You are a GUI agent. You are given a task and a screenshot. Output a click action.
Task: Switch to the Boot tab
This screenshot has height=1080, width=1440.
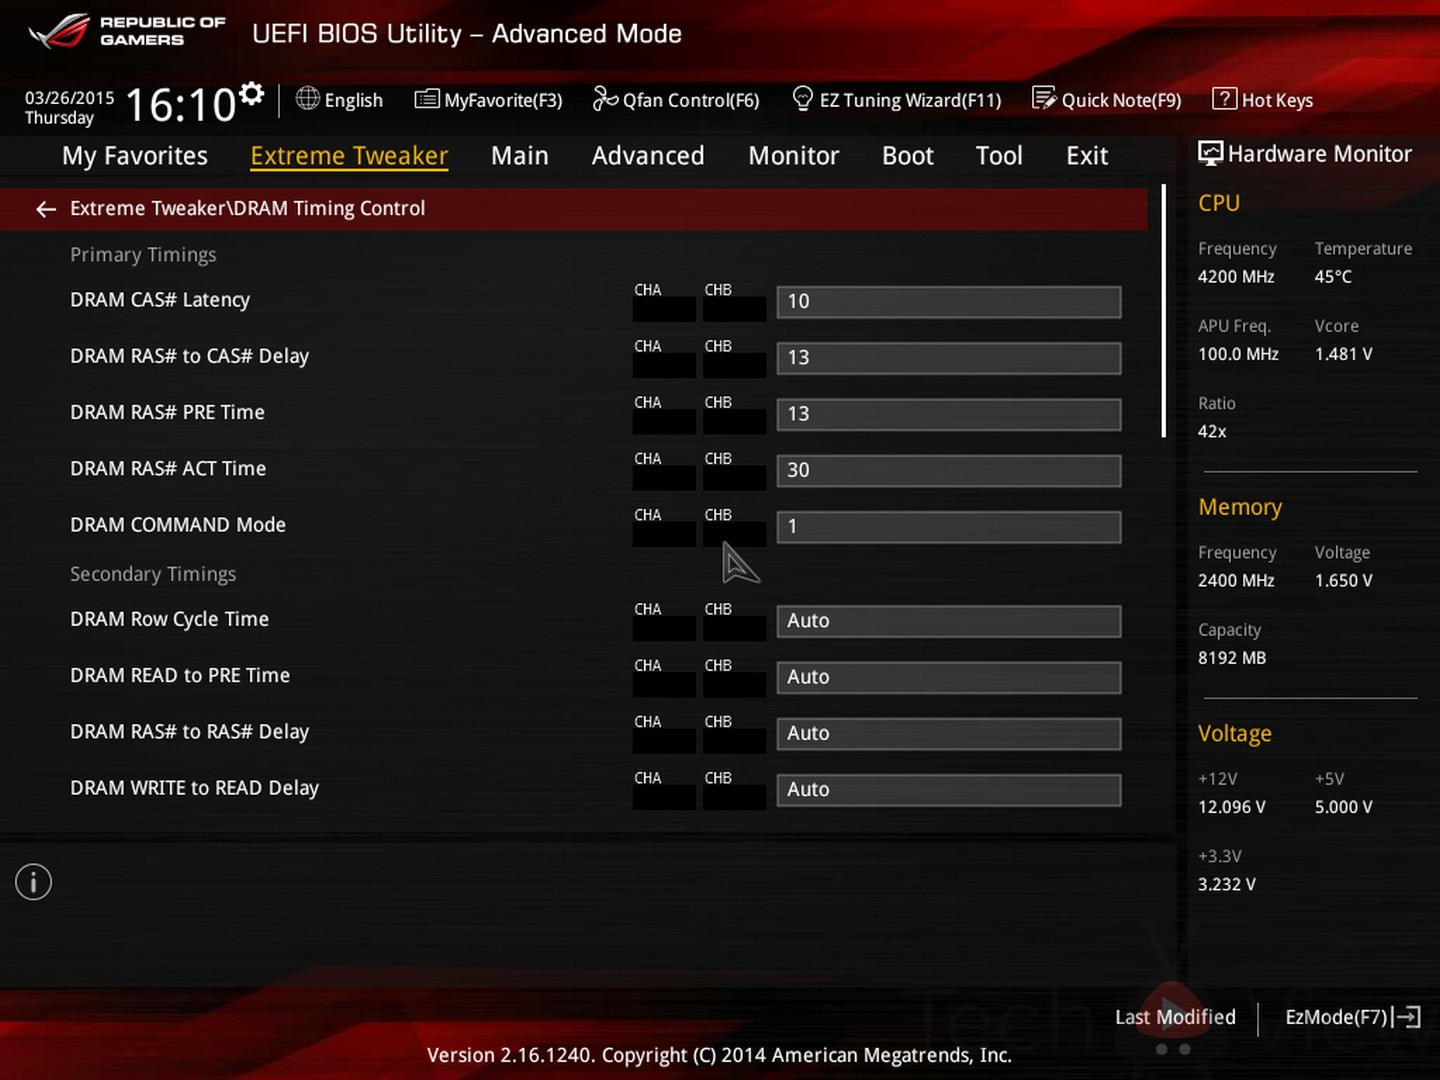[908, 156]
